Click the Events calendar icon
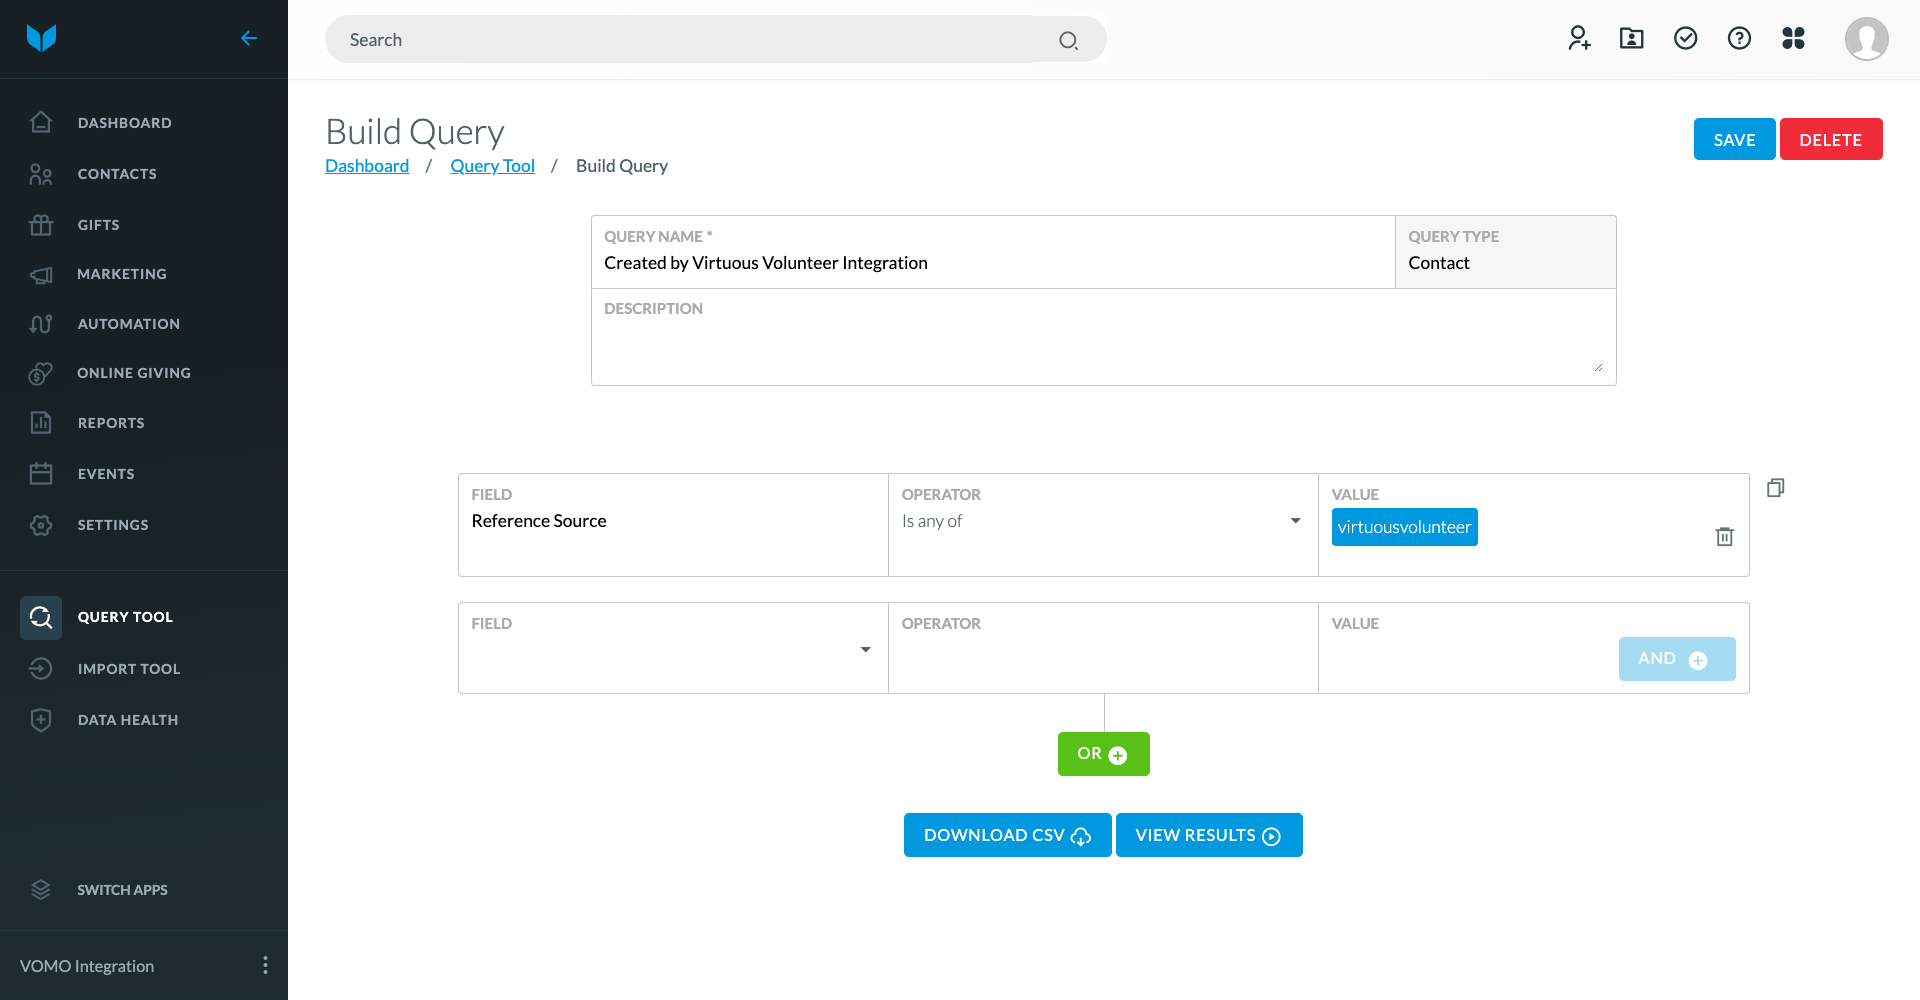Screen dimensions: 1920x1000 click(x=41, y=474)
